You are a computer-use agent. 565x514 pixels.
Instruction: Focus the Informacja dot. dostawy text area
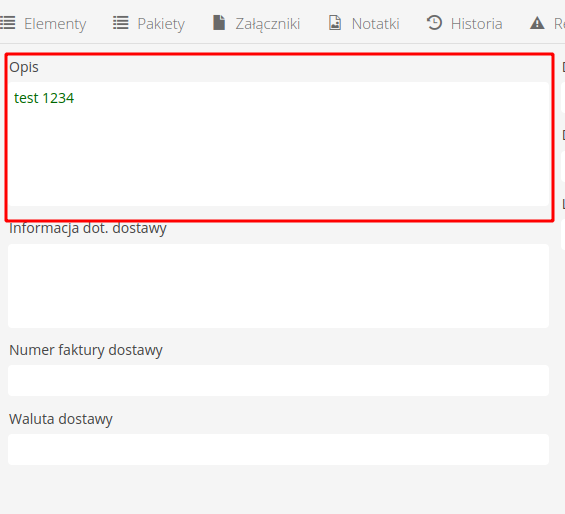[279, 286]
